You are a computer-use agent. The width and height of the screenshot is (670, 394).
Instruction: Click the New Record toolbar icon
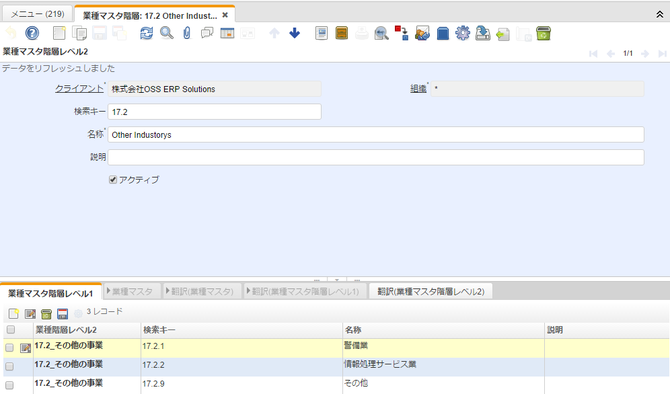(59, 33)
